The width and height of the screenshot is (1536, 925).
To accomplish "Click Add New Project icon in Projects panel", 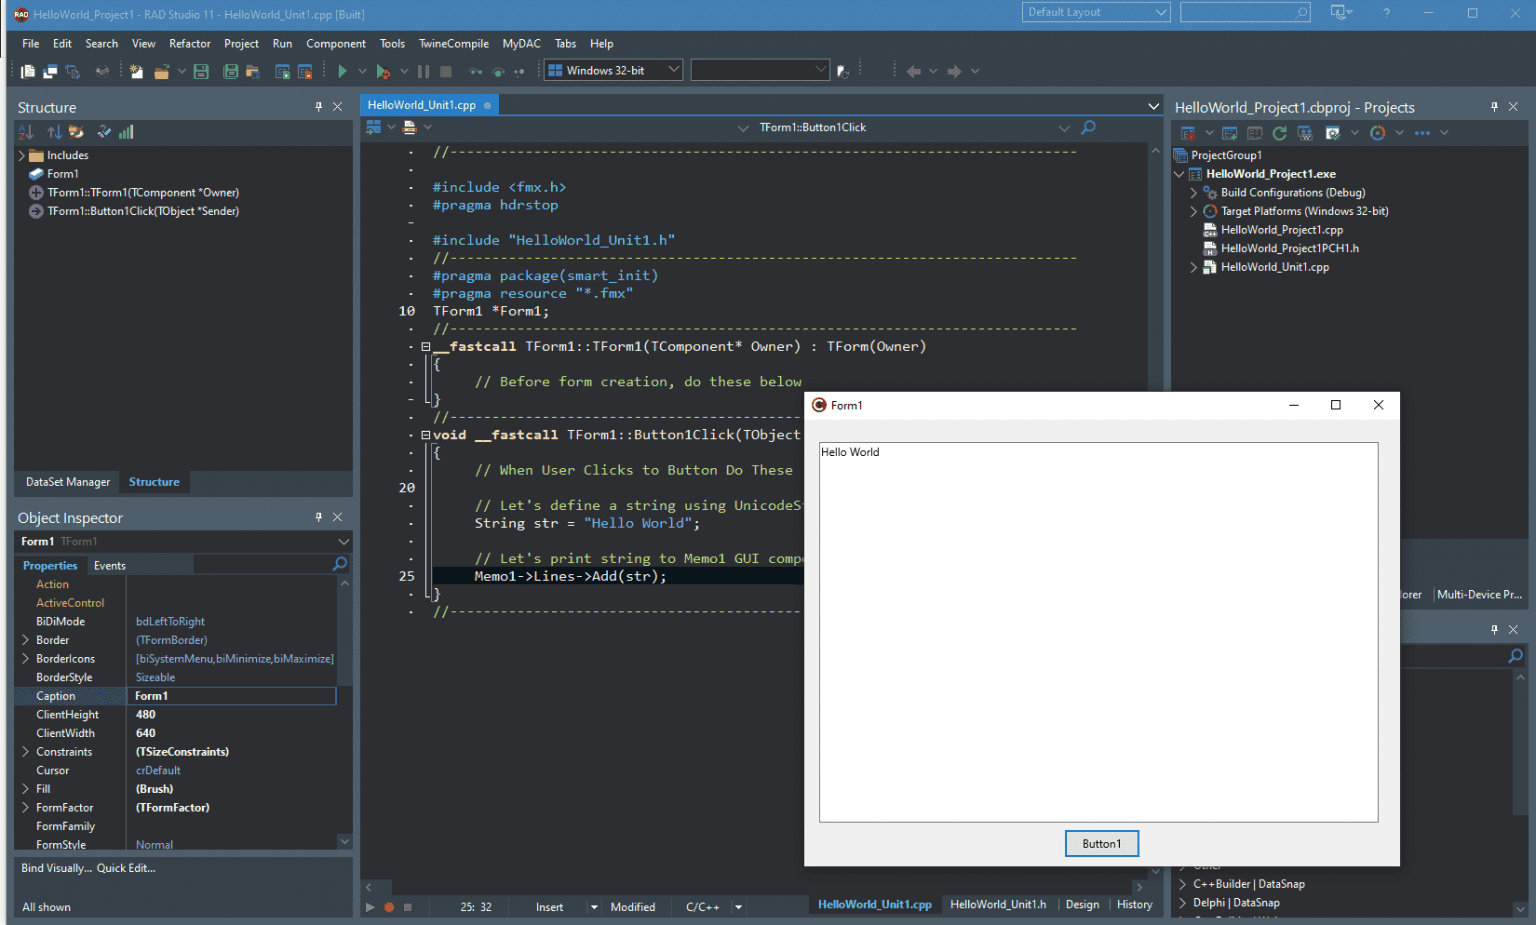I will pos(1230,133).
